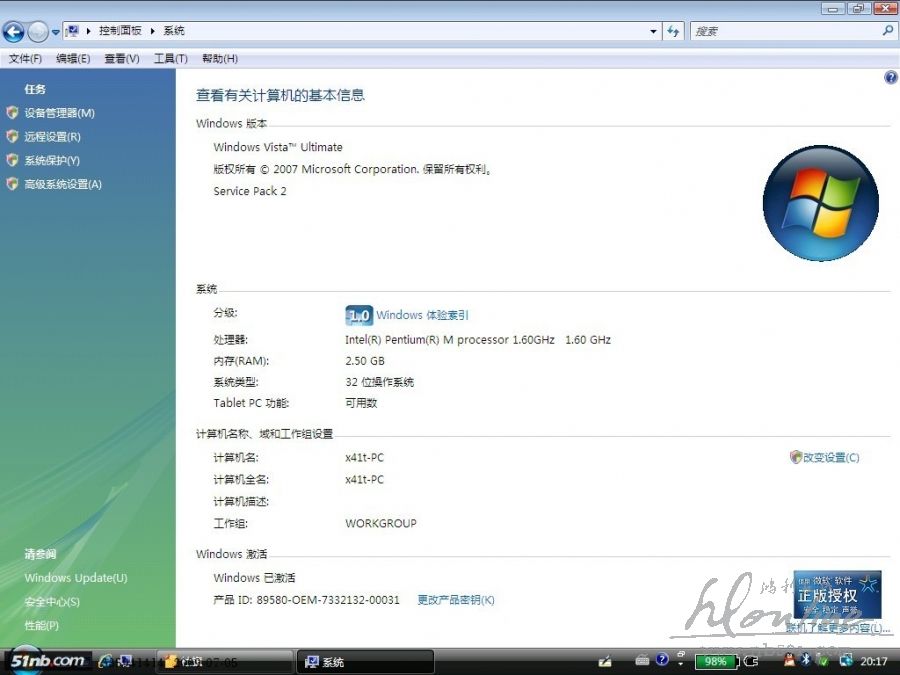Viewport: 900px width, 675px height.
Task: Open 设备管理器(M) from the task list
Action: coord(59,113)
